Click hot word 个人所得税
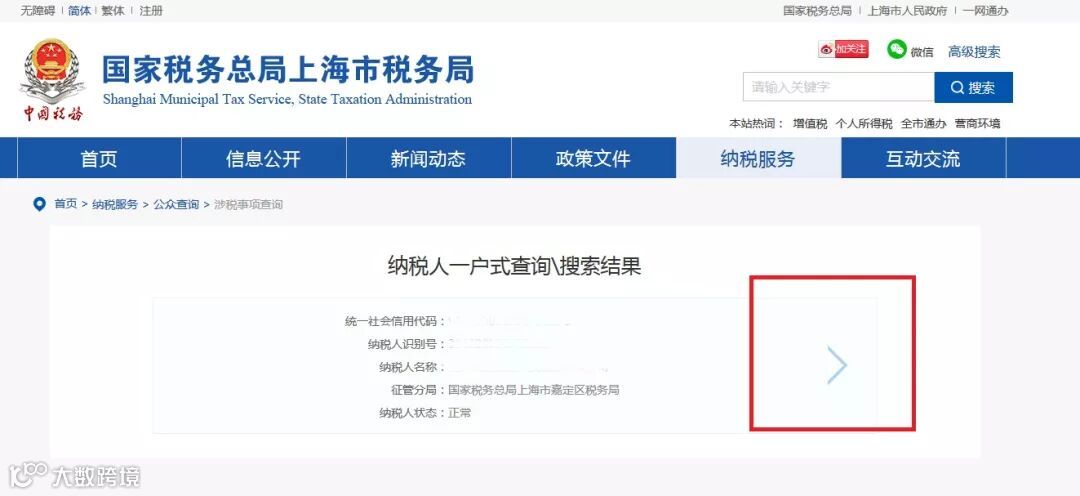1080x496 pixels. pos(864,124)
